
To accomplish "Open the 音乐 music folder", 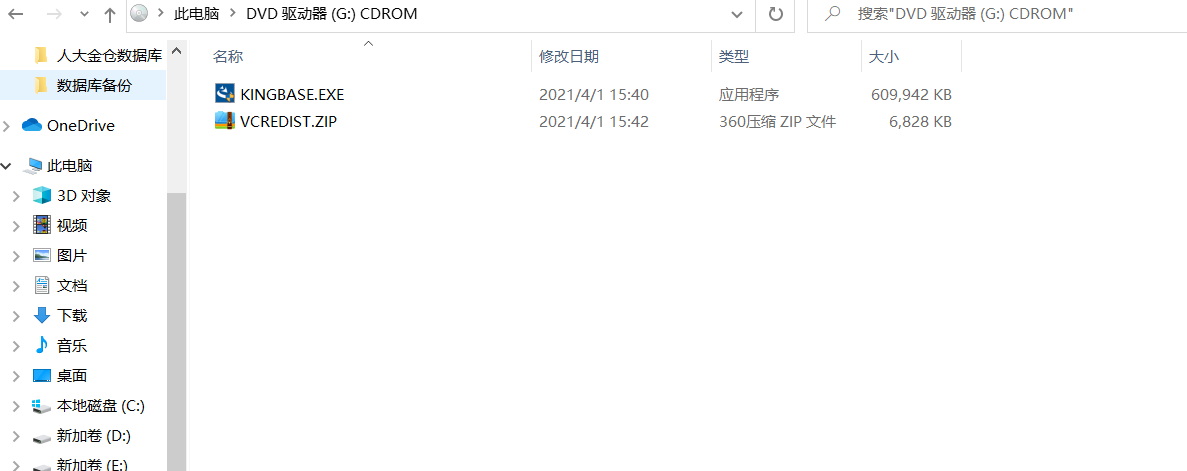I will (x=72, y=346).
